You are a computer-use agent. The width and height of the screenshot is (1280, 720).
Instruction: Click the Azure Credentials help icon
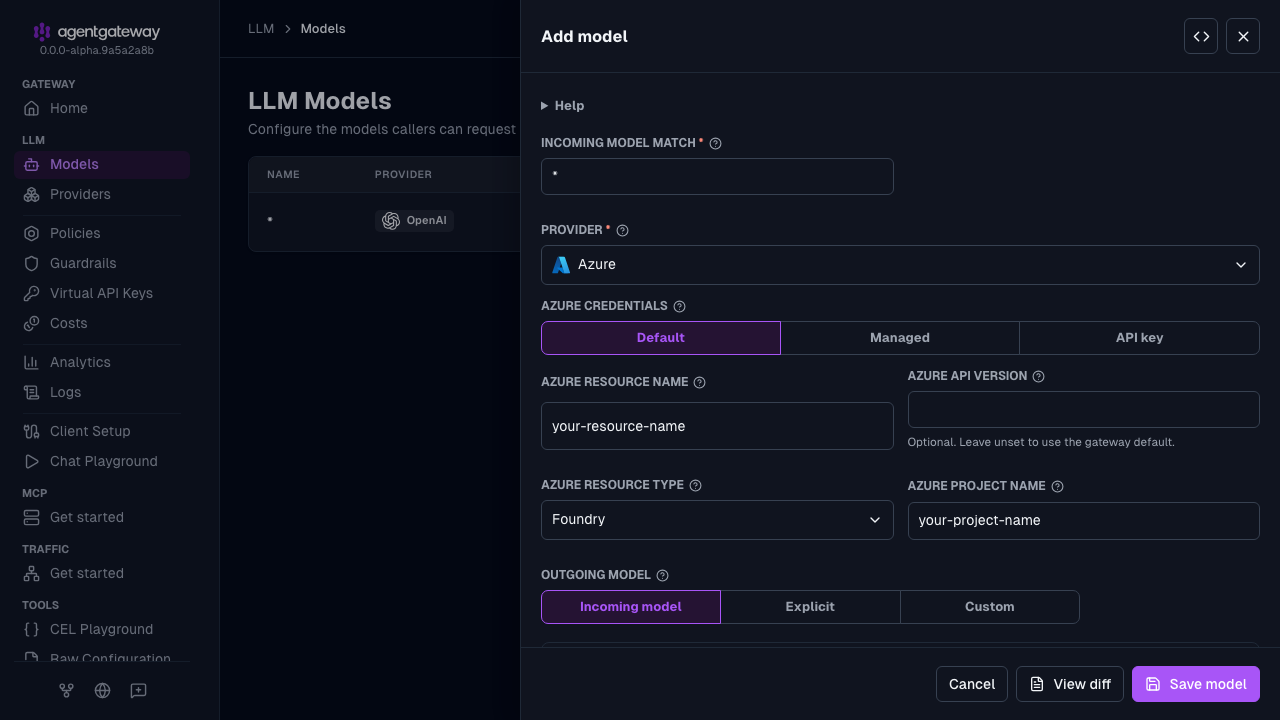[x=679, y=306]
